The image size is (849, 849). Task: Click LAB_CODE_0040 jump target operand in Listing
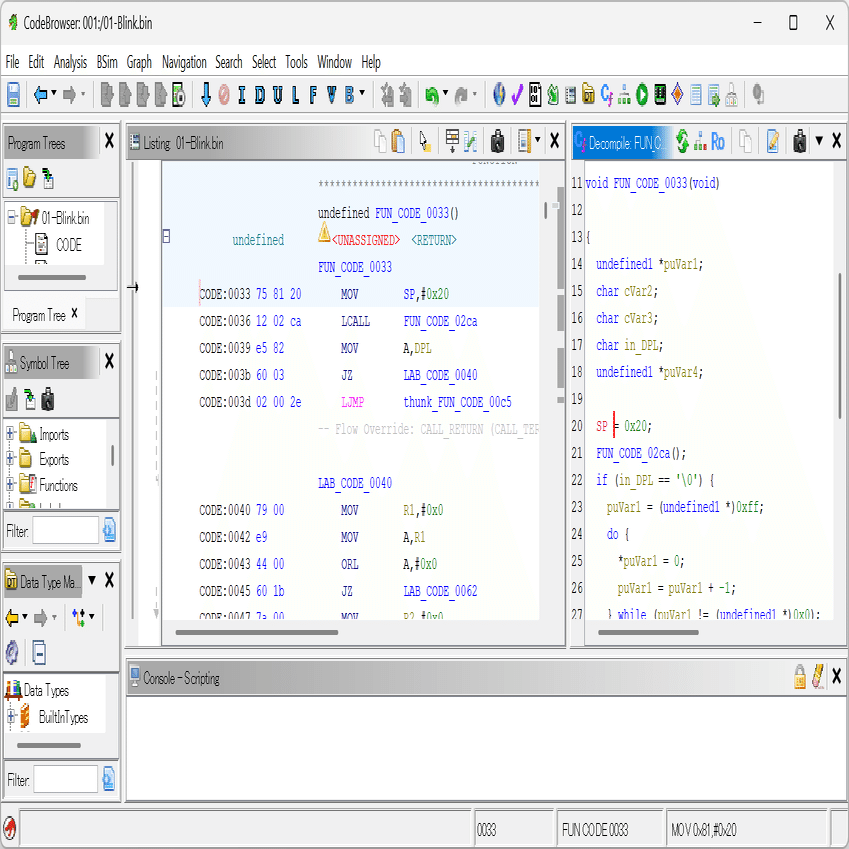pos(440,375)
